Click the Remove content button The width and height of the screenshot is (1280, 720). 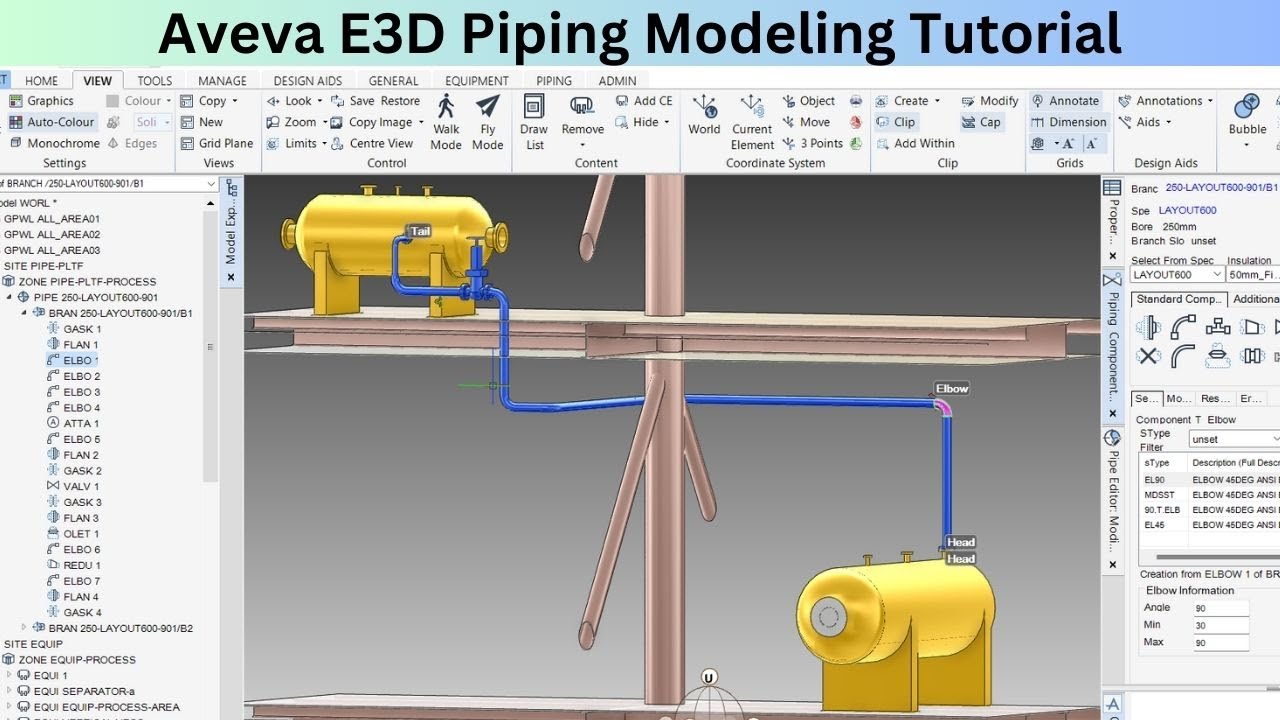(x=582, y=122)
